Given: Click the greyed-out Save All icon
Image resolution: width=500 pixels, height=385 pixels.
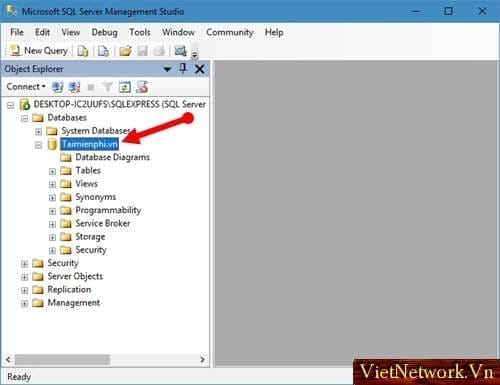Looking at the screenshot, I should (x=159, y=51).
